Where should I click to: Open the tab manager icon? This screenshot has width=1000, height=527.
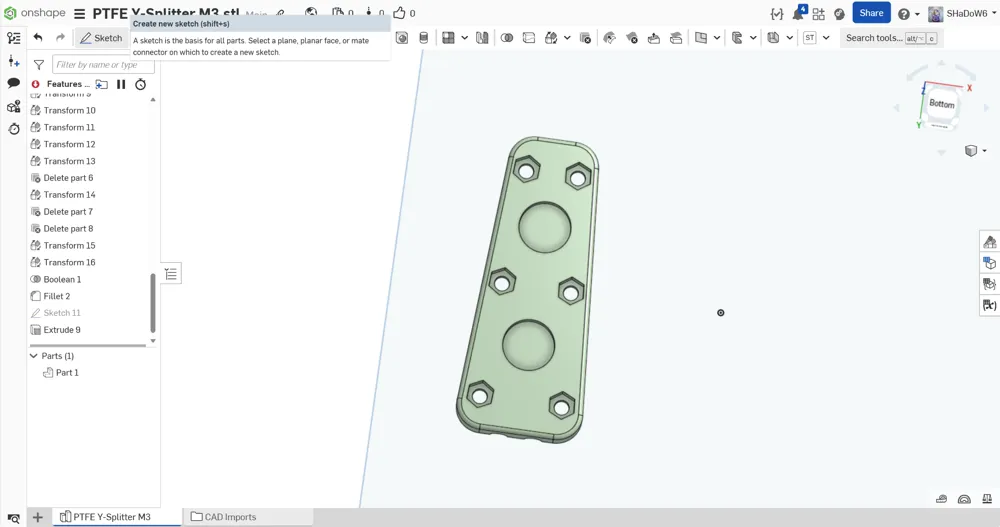click(x=13, y=518)
